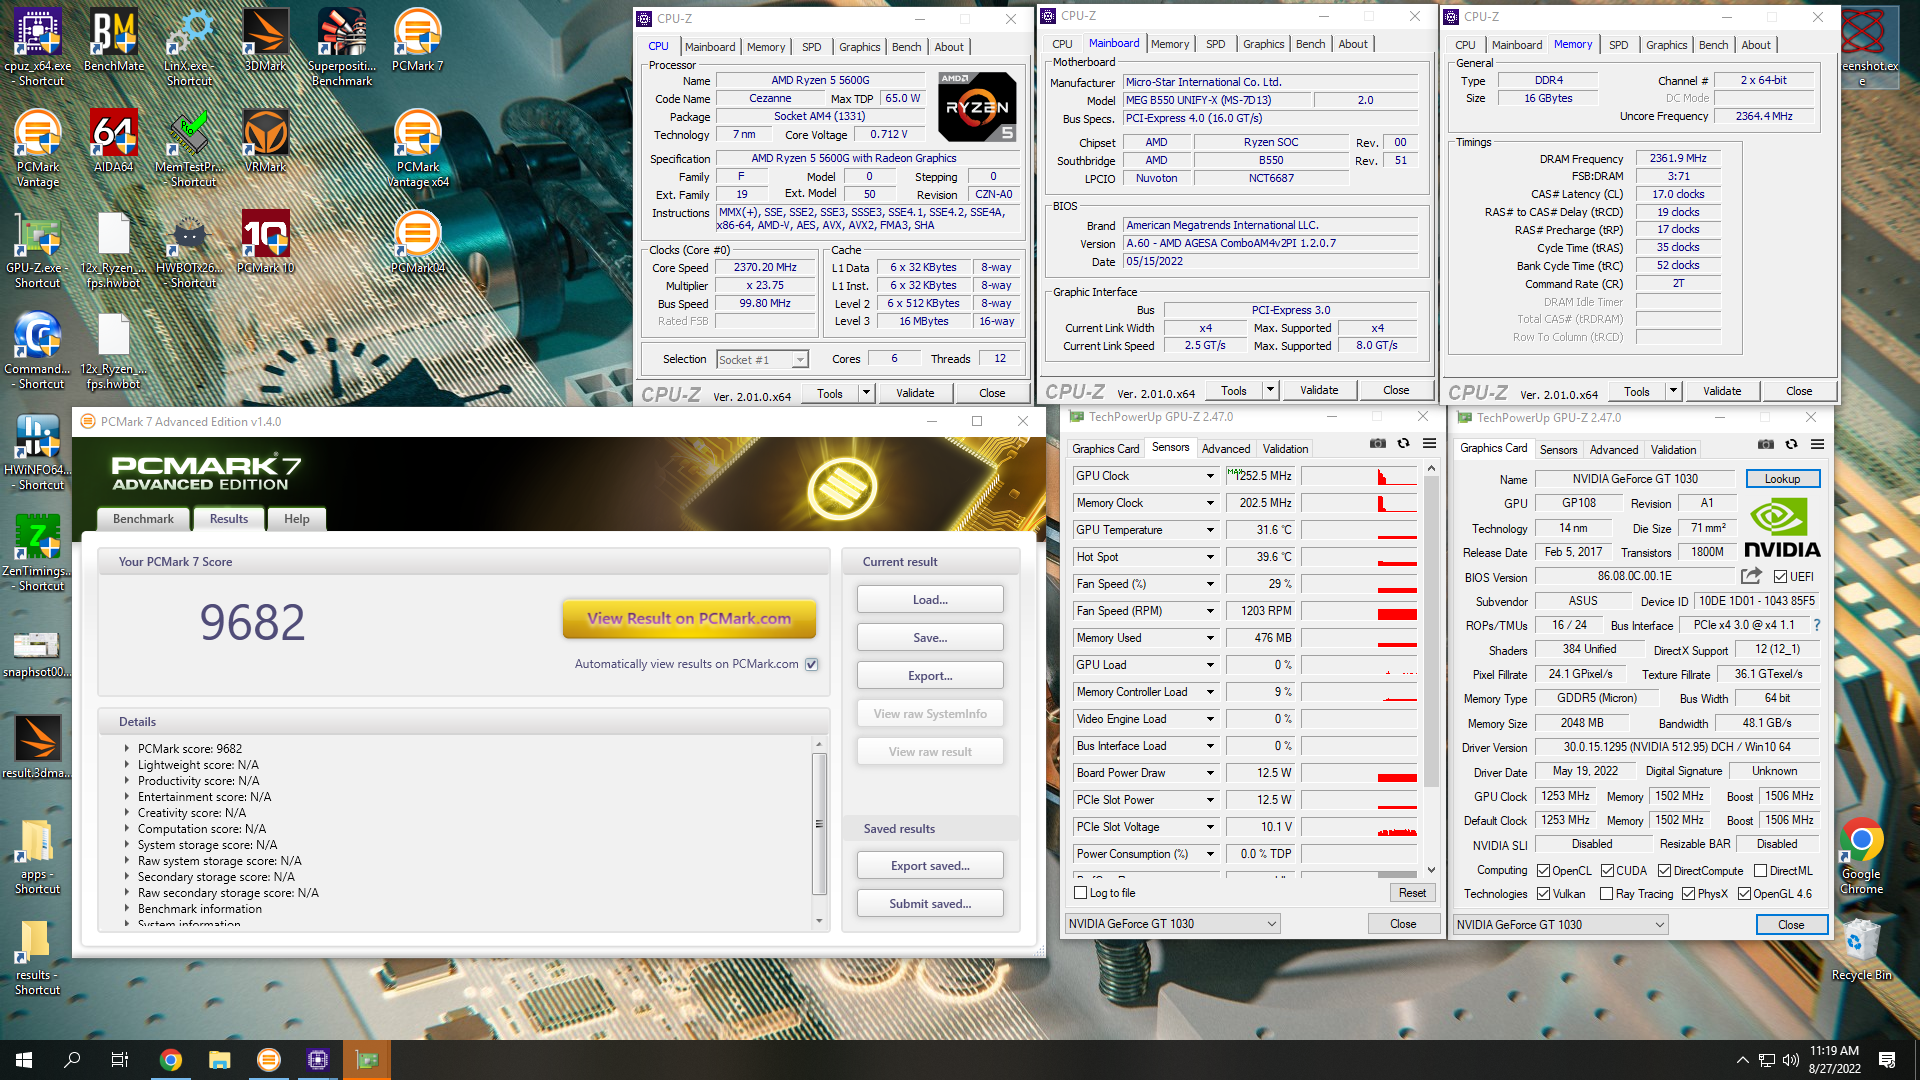
Task: Open the Recycle Bin desktop icon
Action: 1861,950
